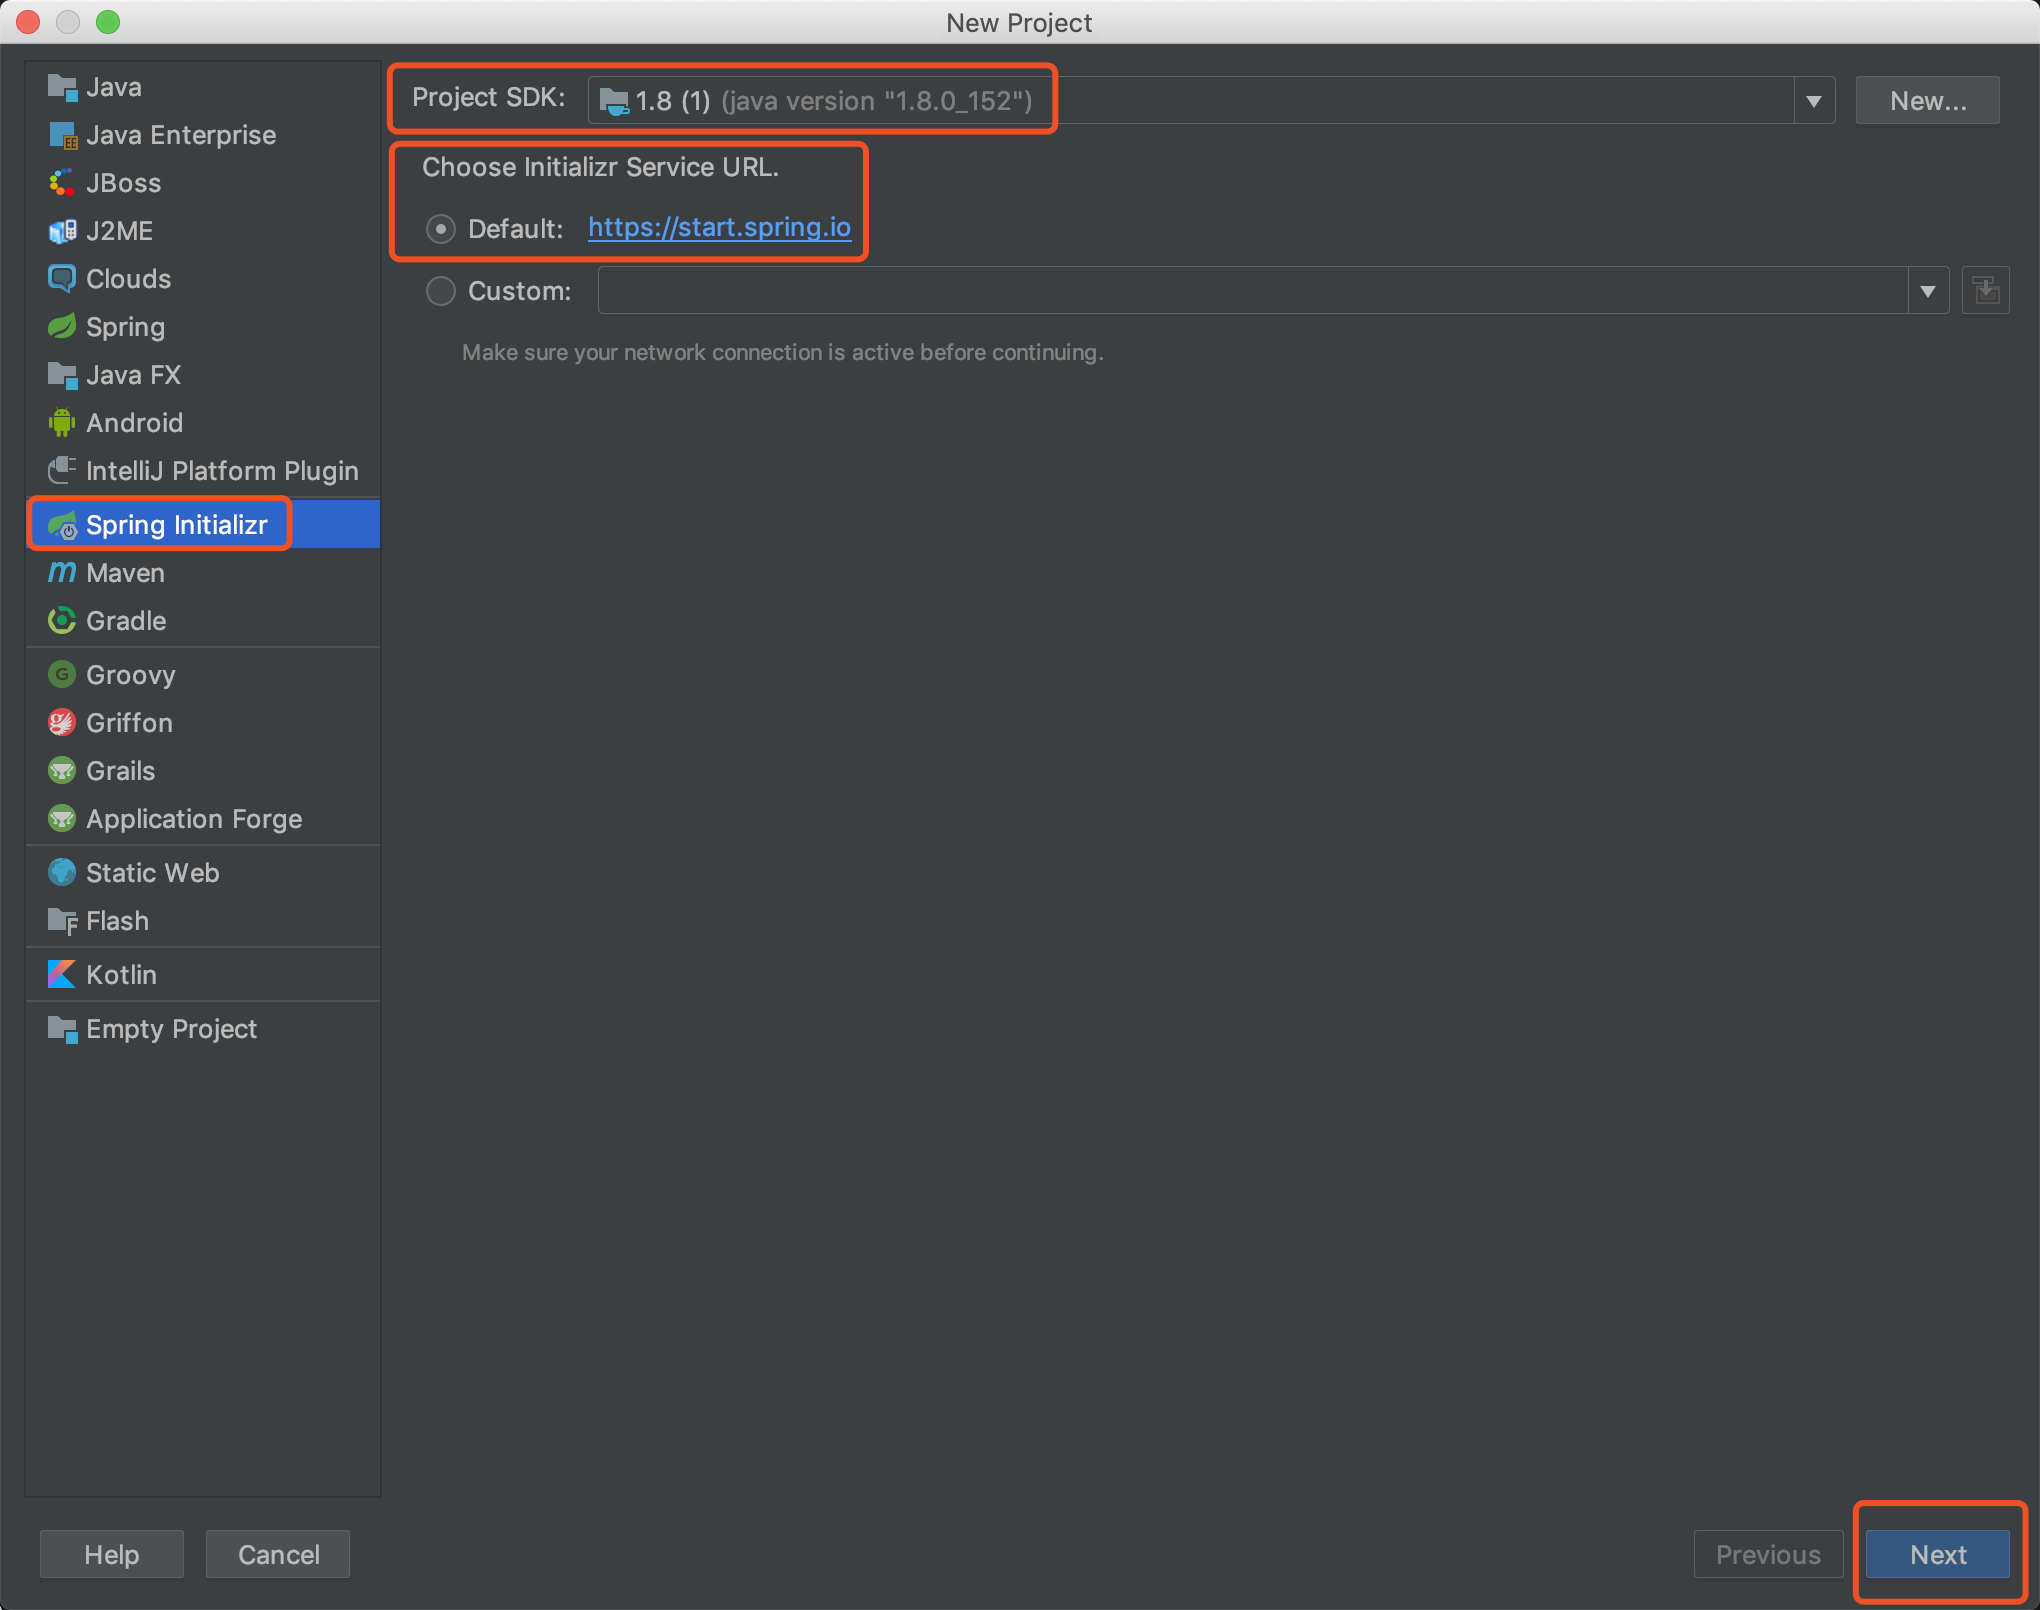Click the New... SDK button

(x=1927, y=101)
